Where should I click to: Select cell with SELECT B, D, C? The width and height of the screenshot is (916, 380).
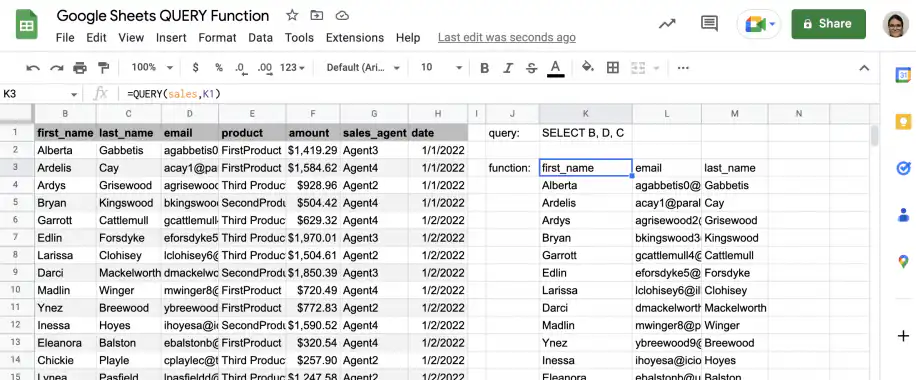click(x=585, y=133)
